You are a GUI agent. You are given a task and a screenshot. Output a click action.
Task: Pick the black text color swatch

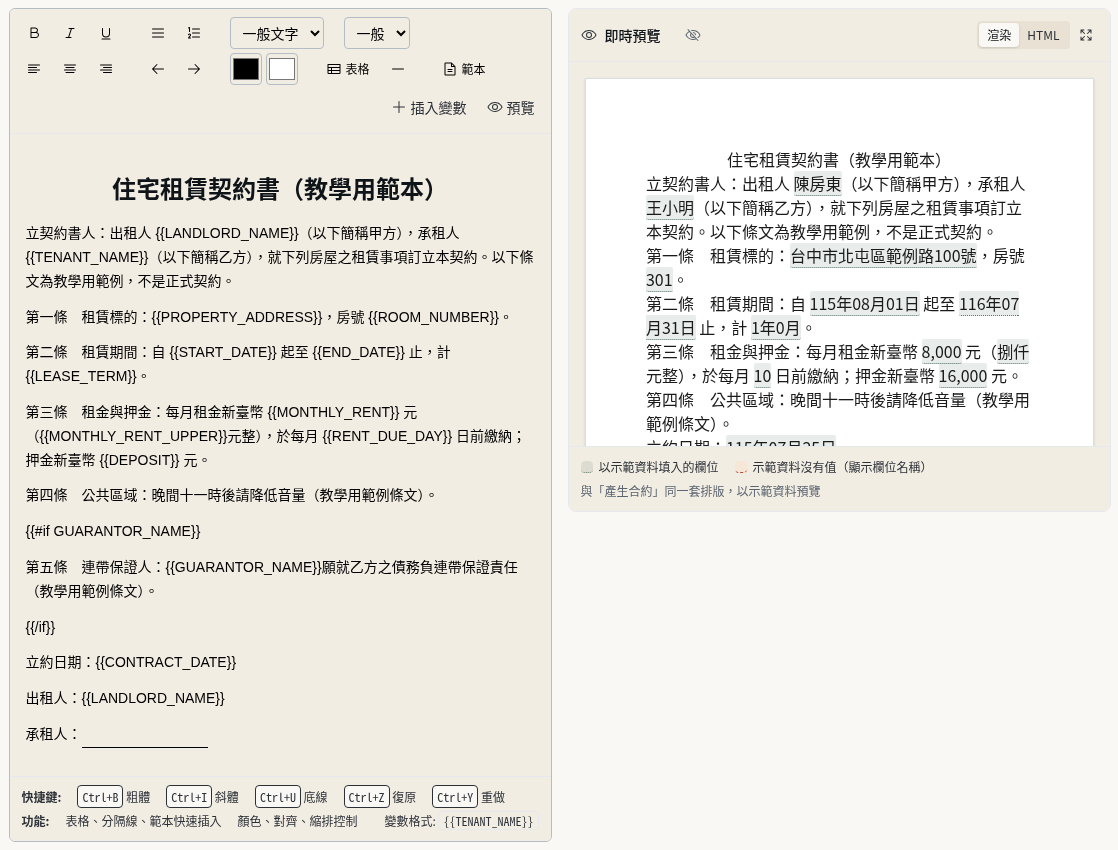point(246,69)
